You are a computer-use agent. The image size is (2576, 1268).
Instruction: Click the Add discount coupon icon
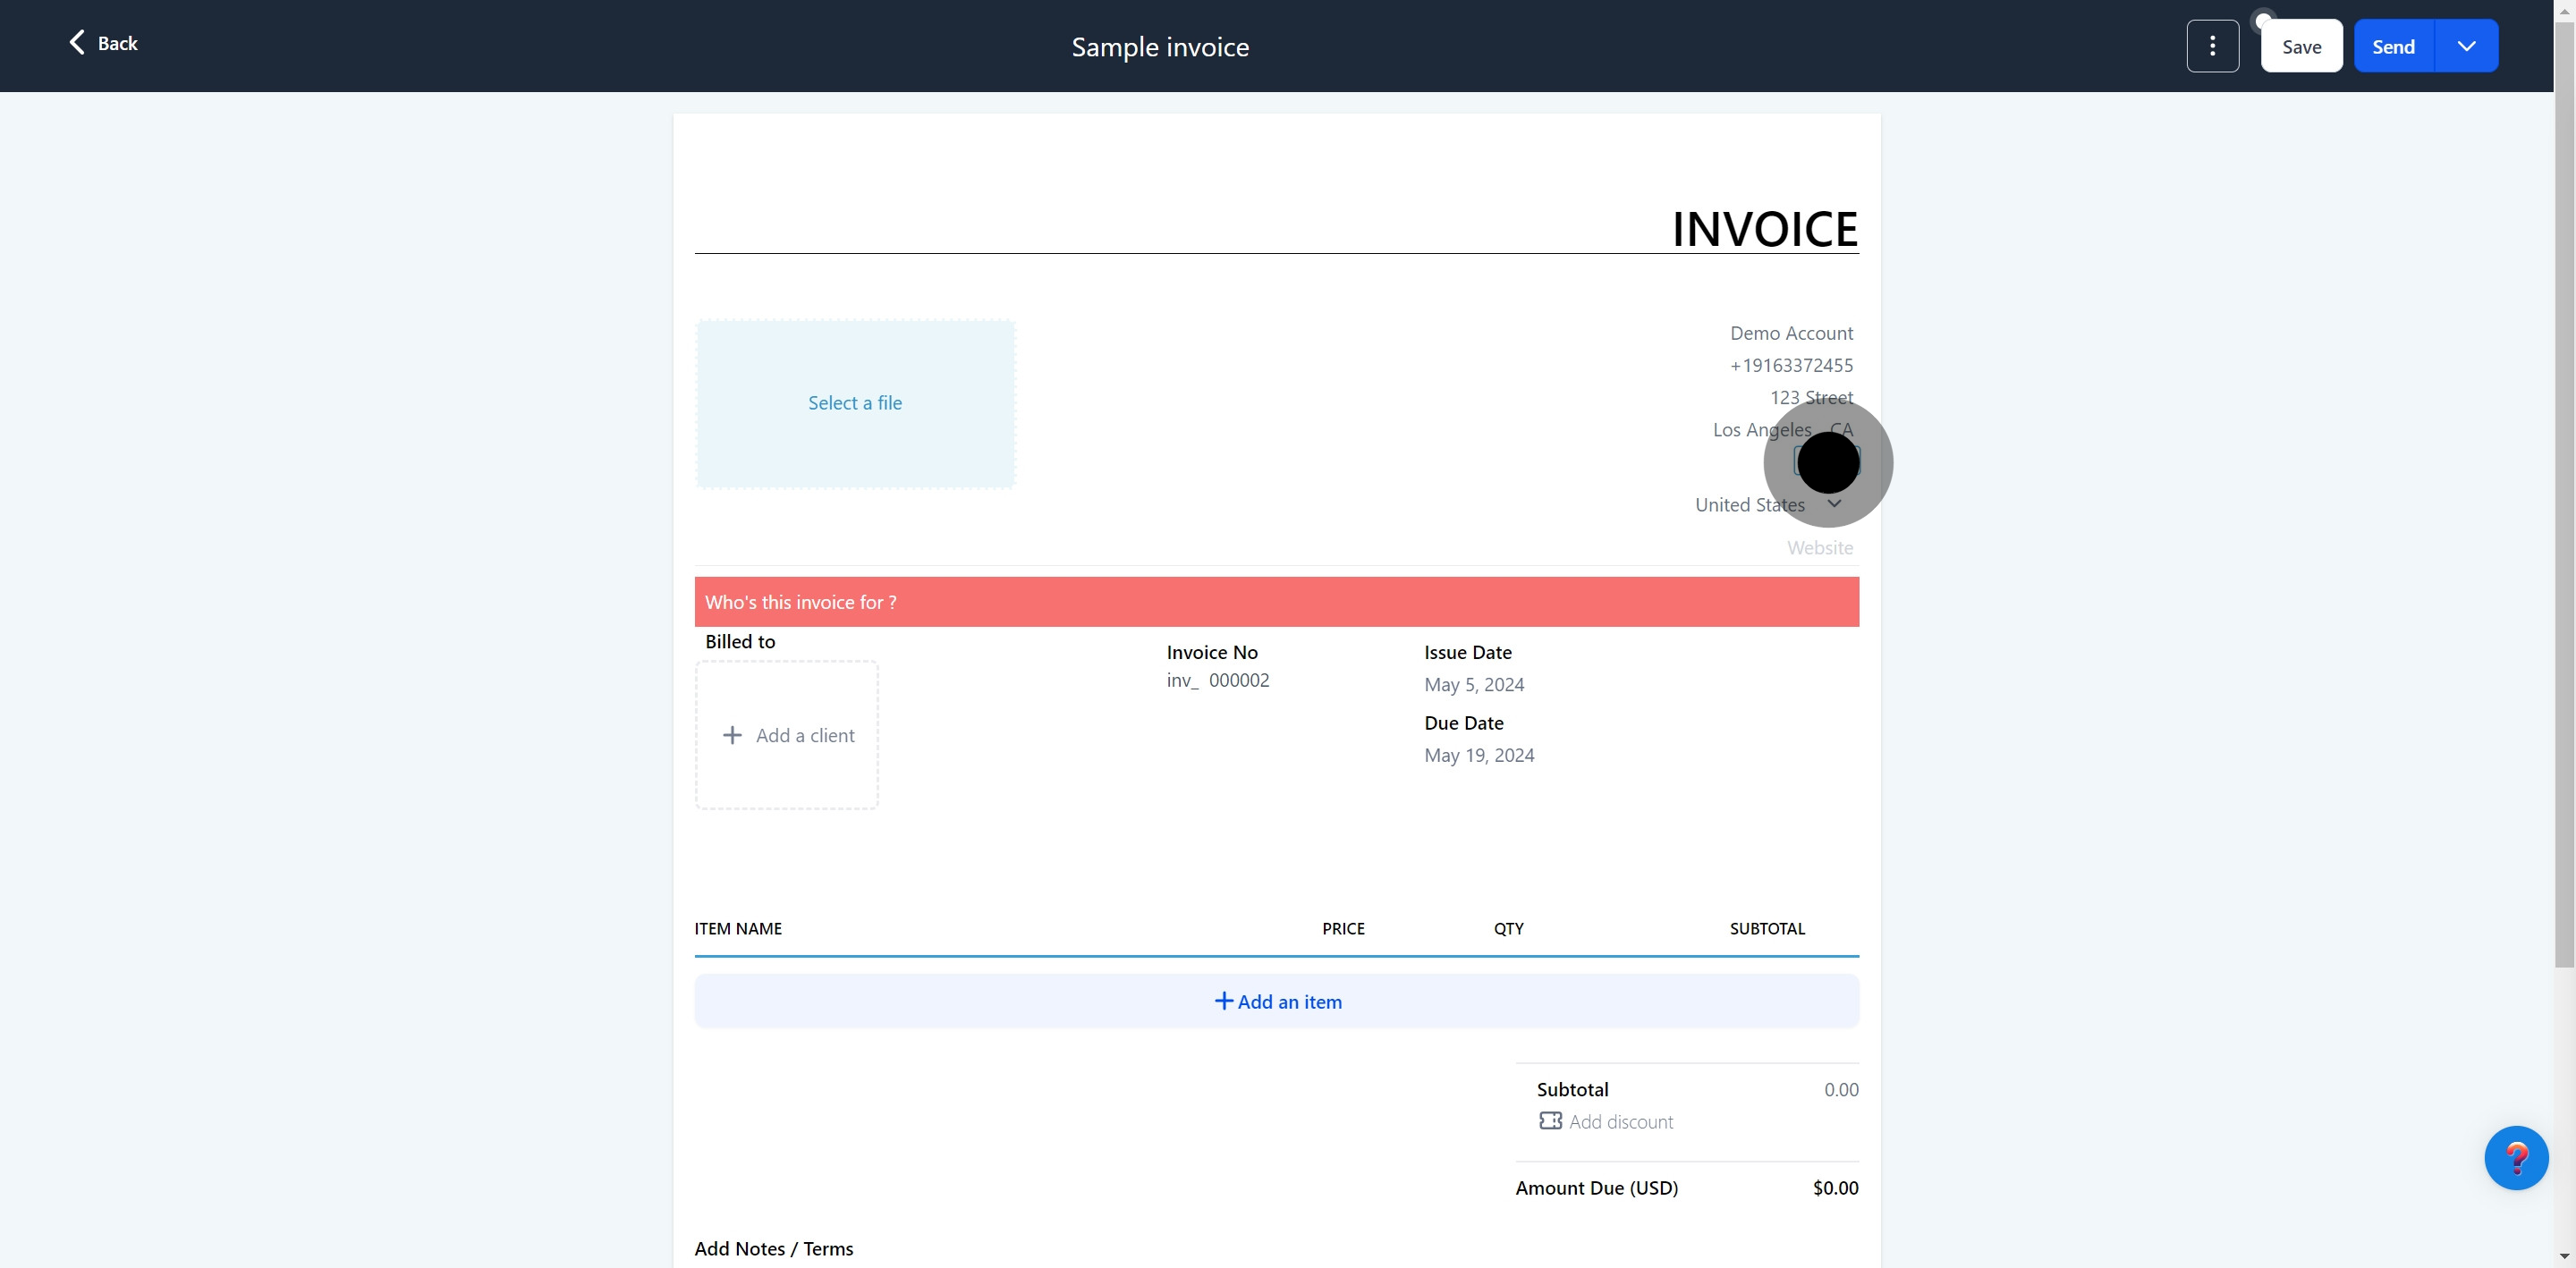(1550, 1121)
